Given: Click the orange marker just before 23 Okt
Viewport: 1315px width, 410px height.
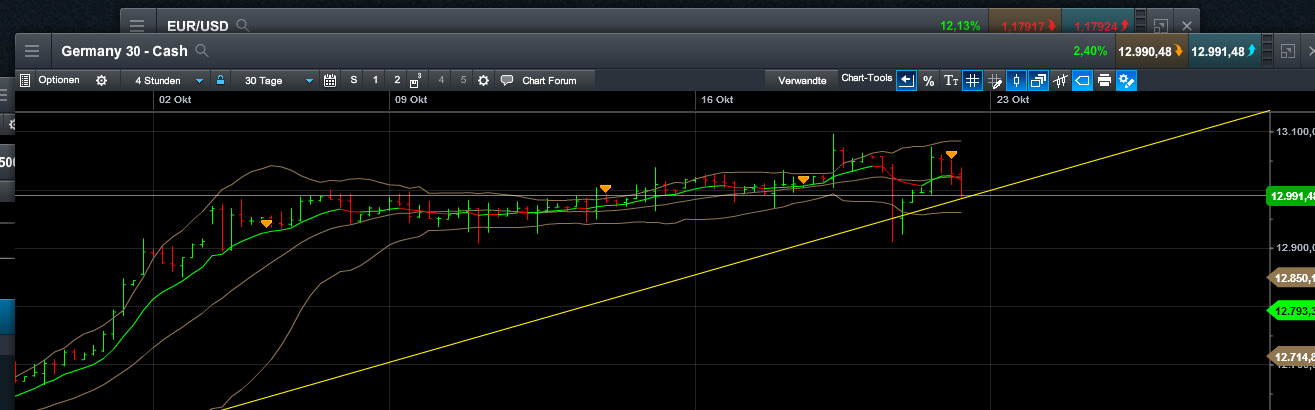Looking at the screenshot, I should 952,154.
